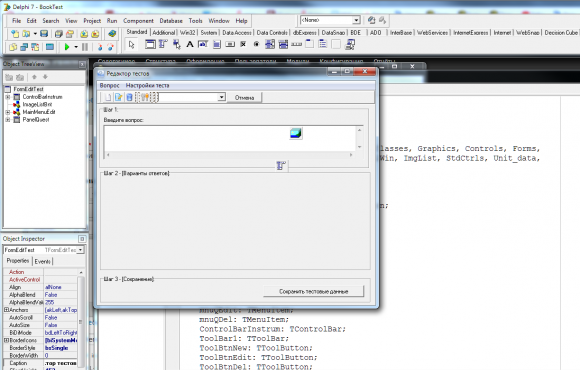
Task: Click the question memo input field
Action: pyautogui.click(x=230, y=139)
